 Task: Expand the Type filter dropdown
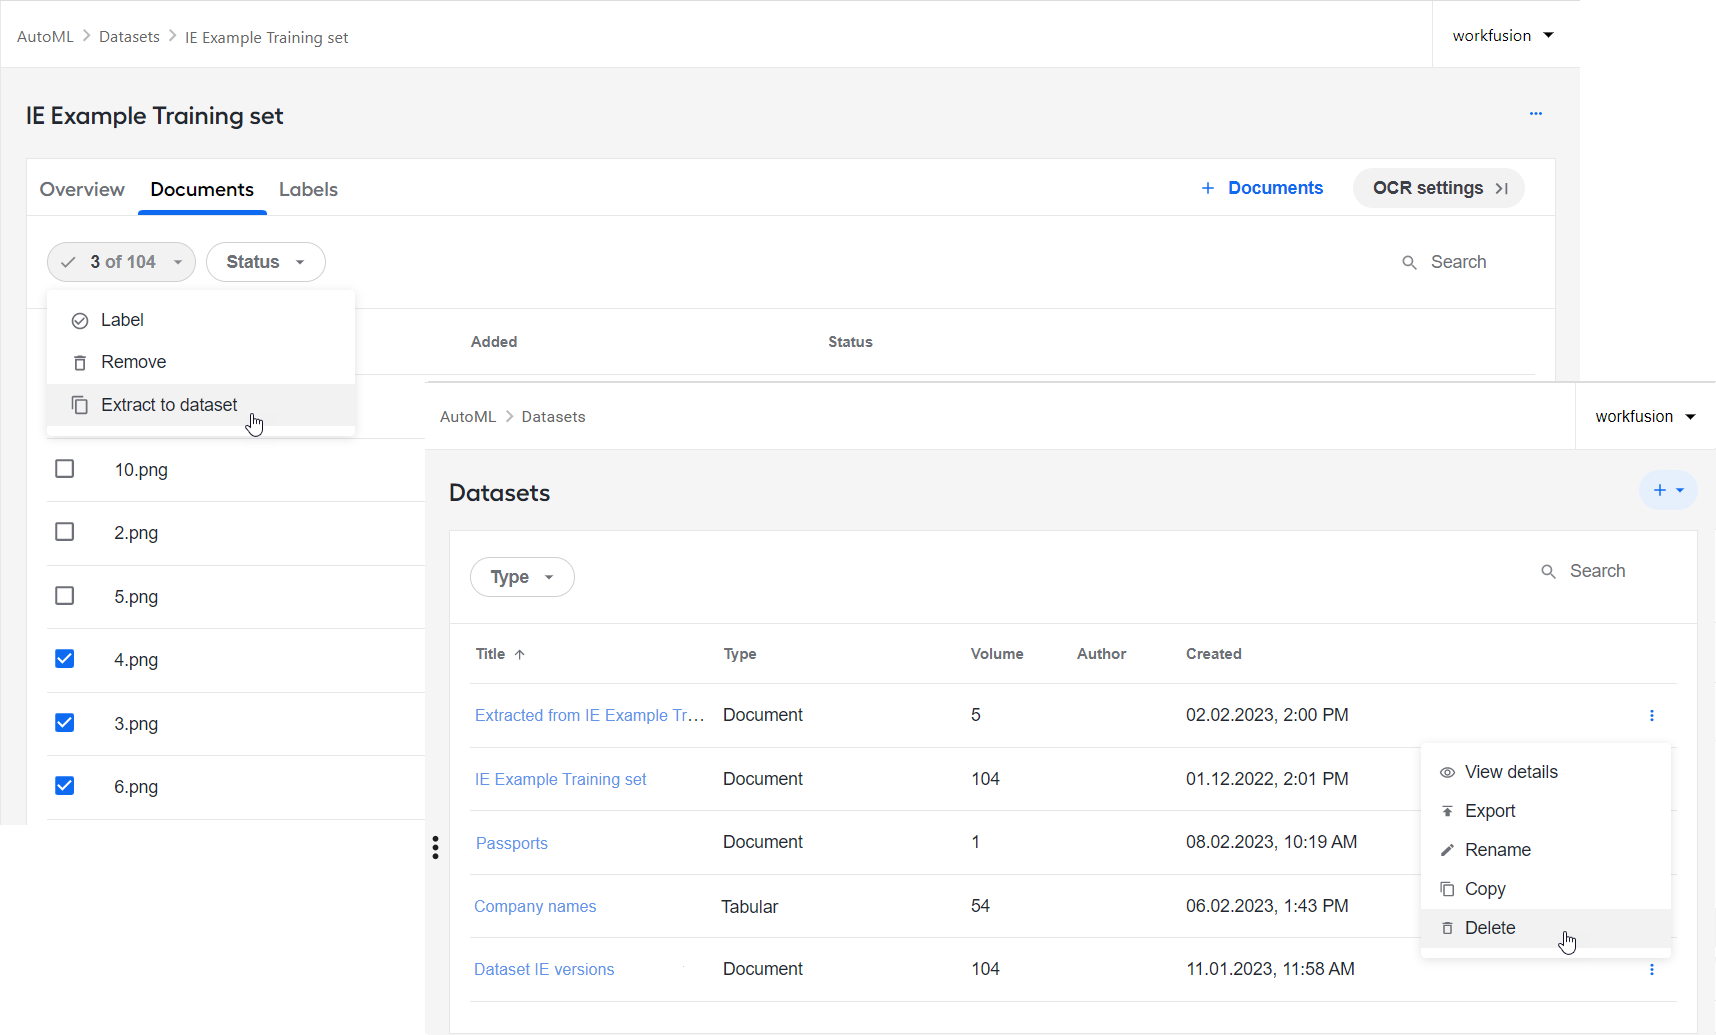click(x=522, y=577)
